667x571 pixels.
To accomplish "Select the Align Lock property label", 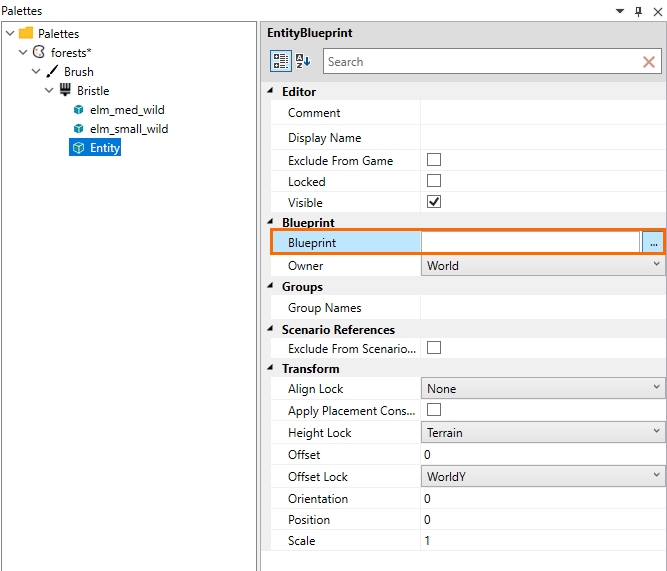I will (315, 388).
